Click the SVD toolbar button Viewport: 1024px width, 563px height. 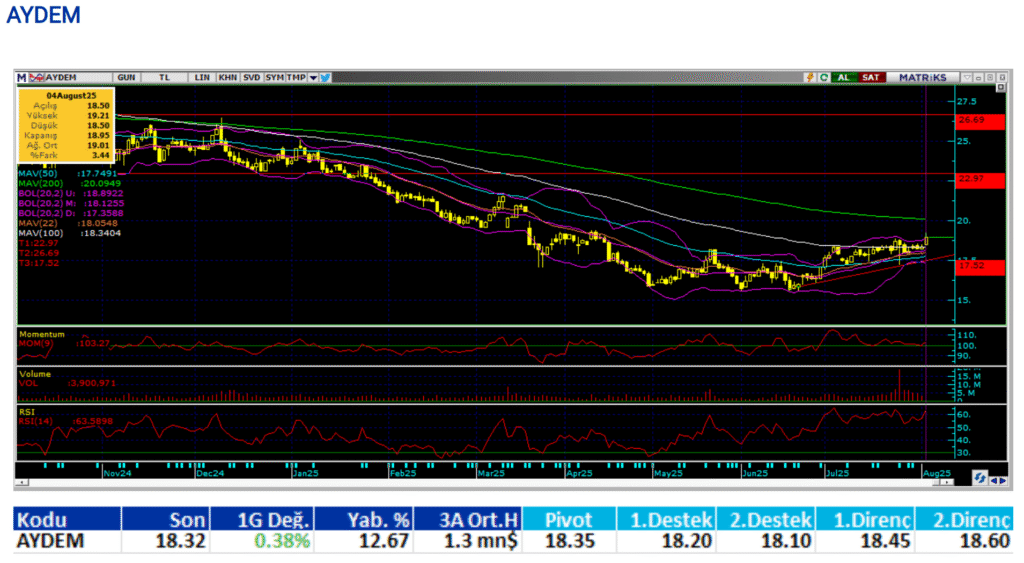[251, 78]
